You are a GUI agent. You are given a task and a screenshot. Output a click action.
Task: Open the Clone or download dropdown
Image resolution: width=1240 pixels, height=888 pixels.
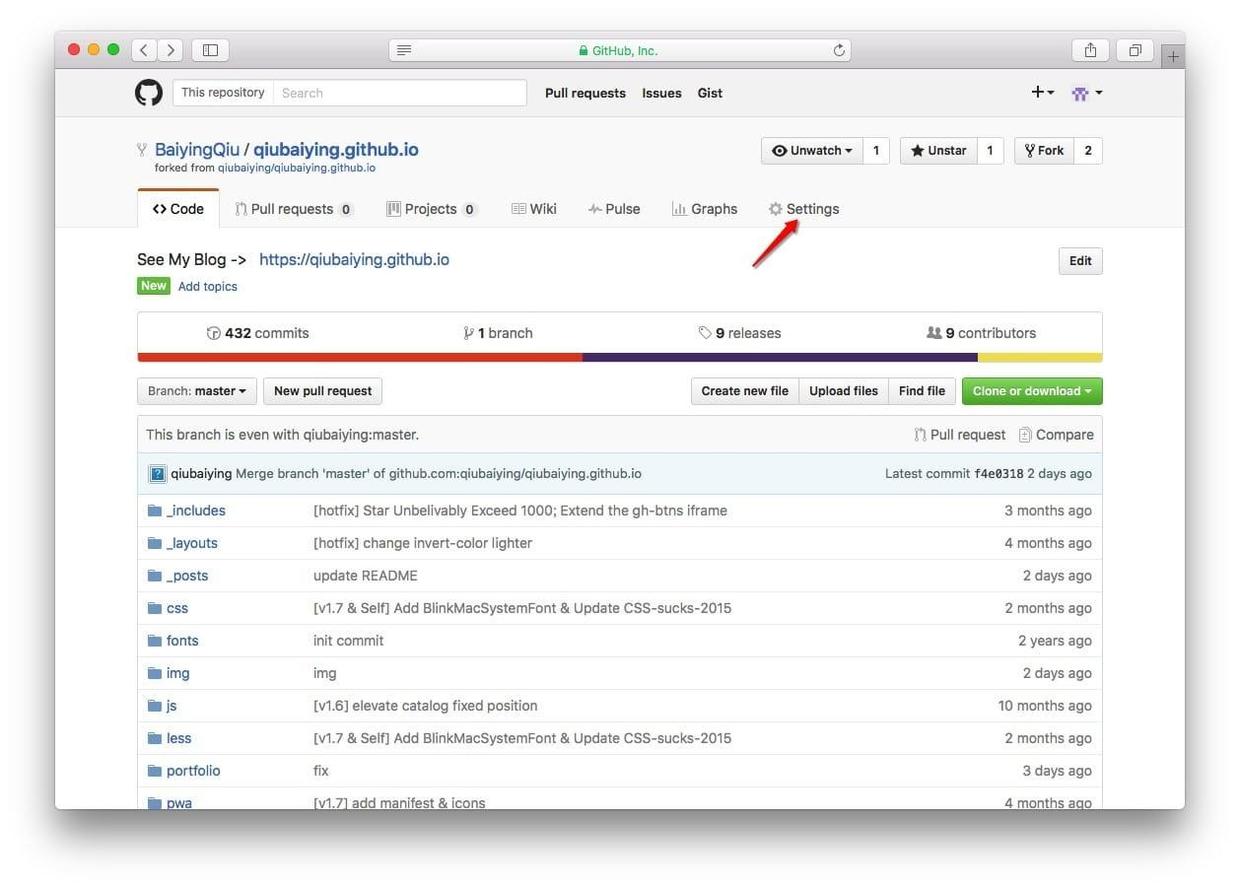(1031, 391)
